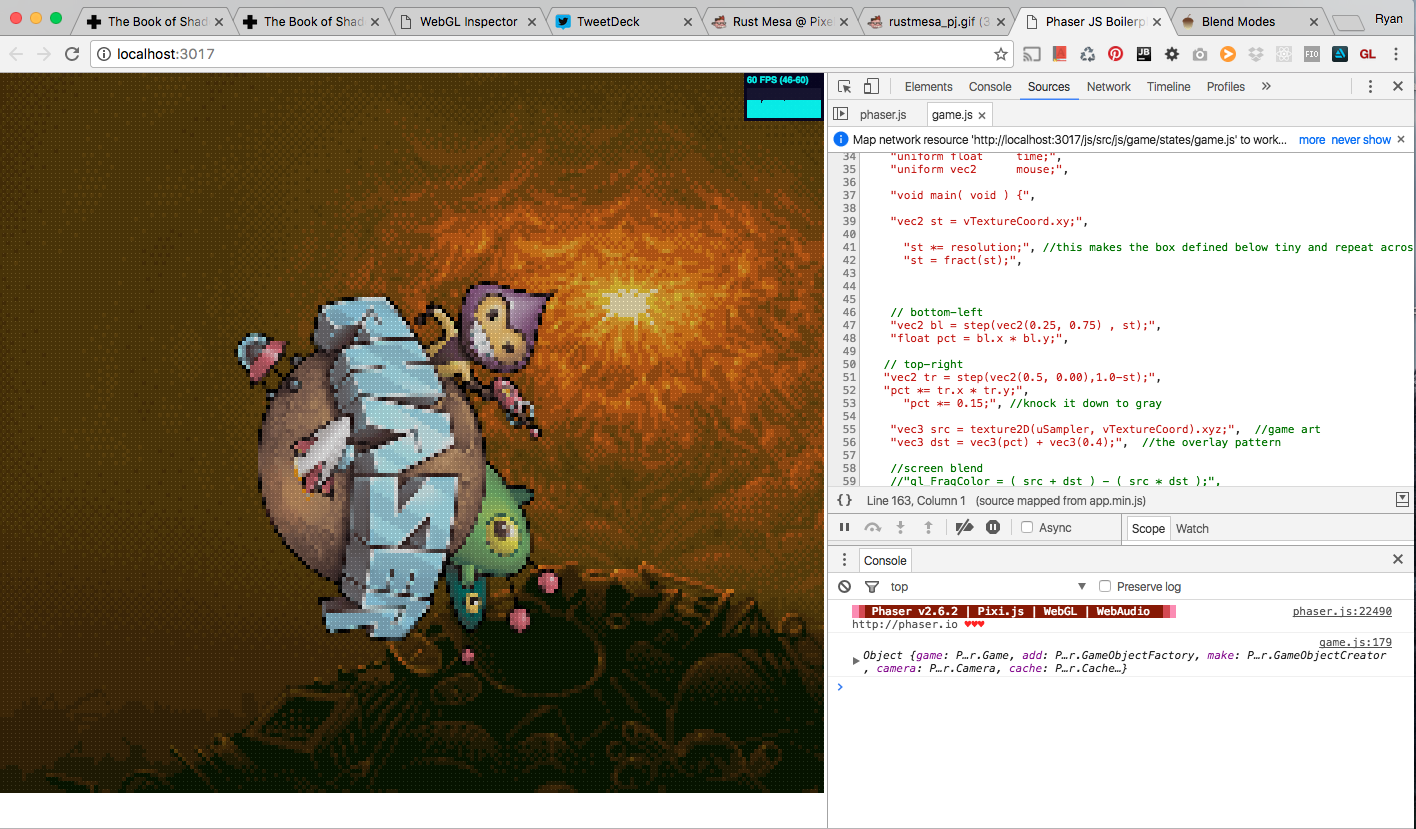
Task: Open console drawer three-dot menu
Action: (x=845, y=560)
